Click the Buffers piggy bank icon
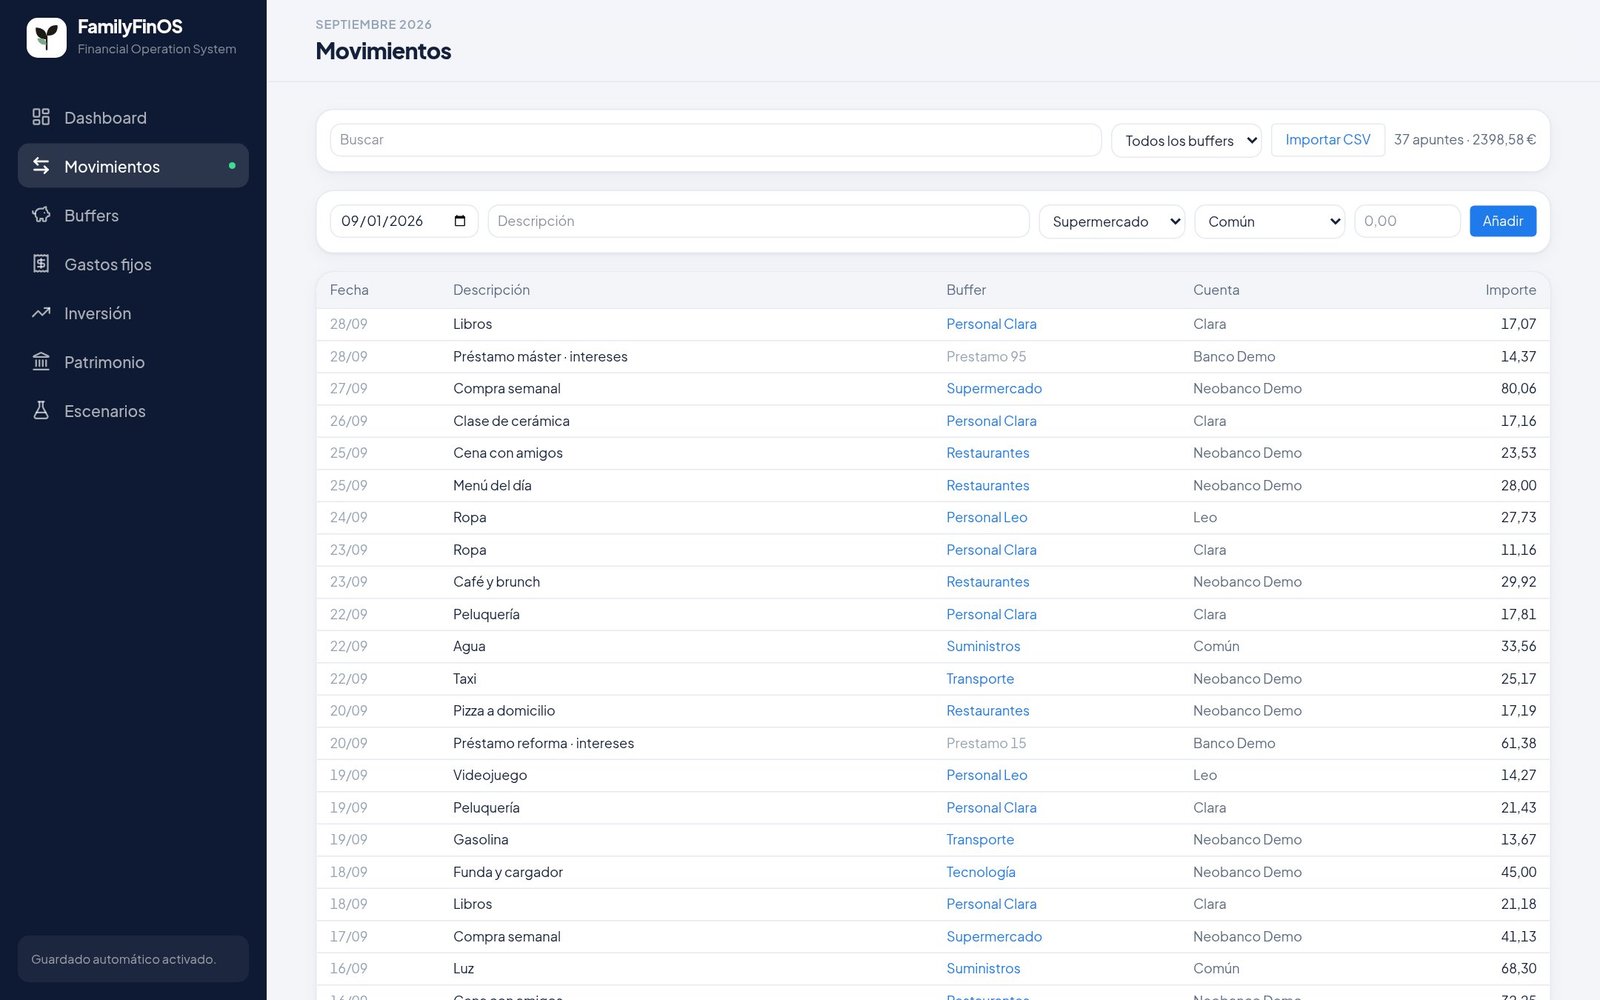The height and width of the screenshot is (1000, 1600). pos(41,215)
